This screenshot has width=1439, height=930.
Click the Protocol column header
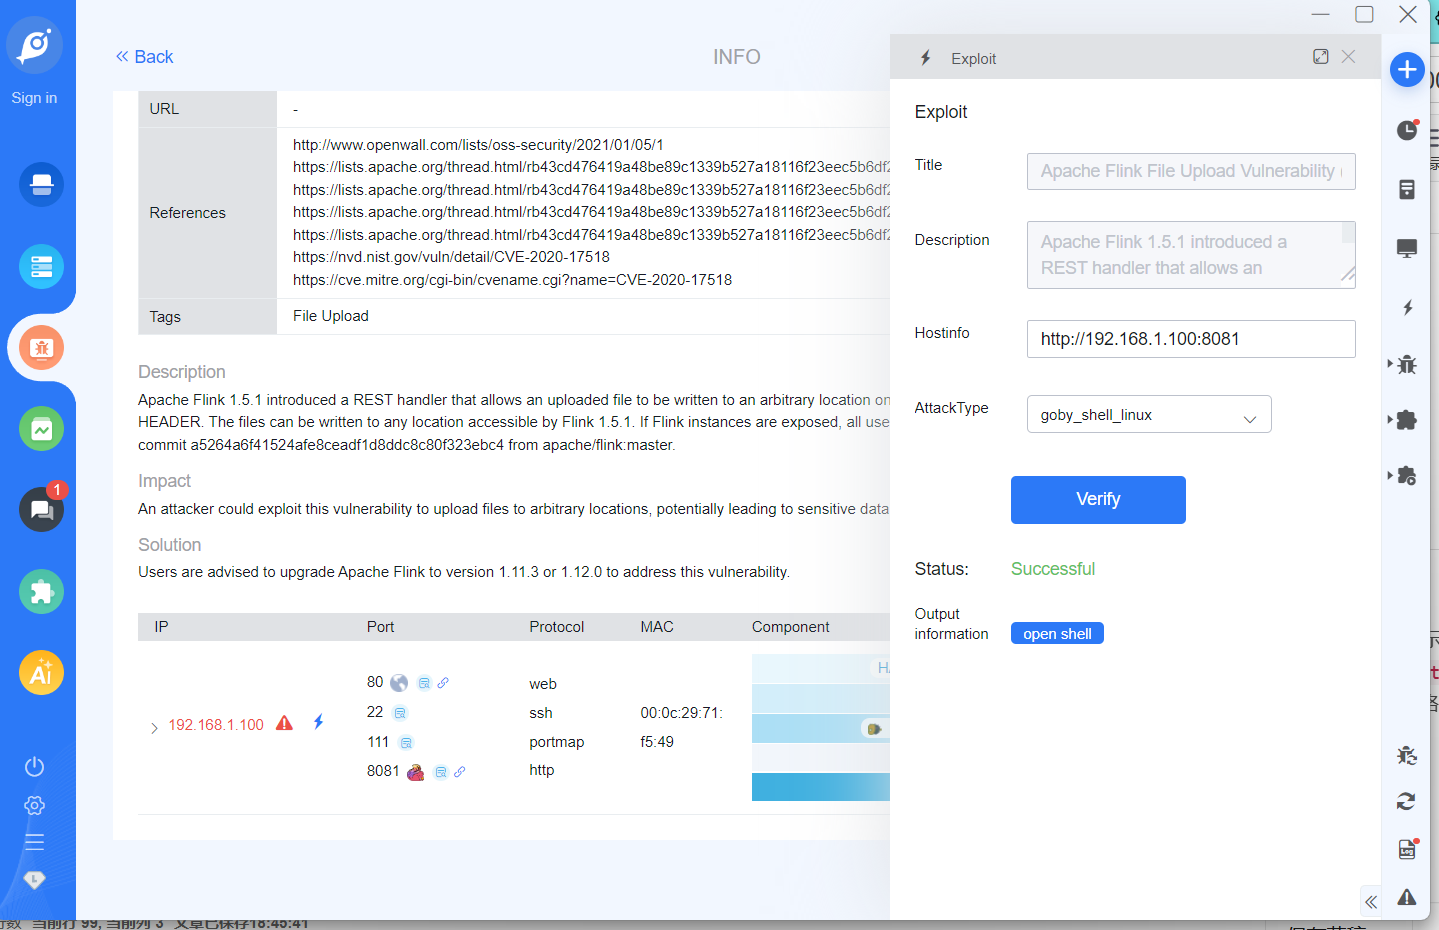556,627
